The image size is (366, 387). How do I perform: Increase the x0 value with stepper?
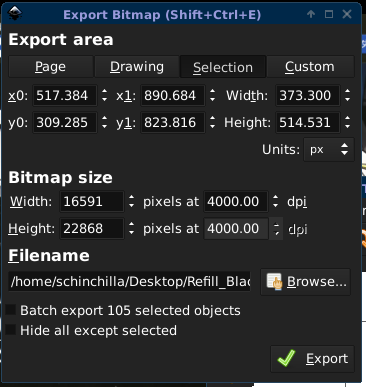click(105, 91)
